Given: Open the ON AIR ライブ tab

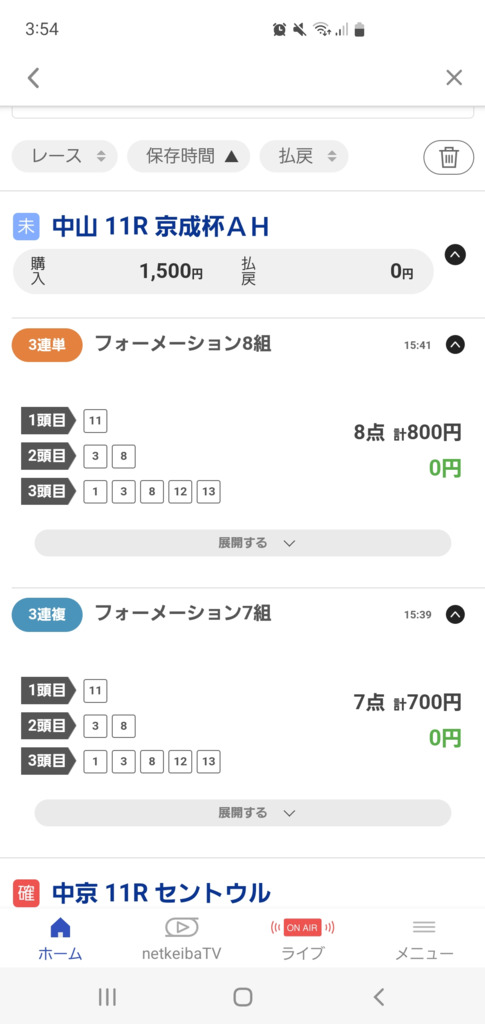Looking at the screenshot, I should coord(302,938).
